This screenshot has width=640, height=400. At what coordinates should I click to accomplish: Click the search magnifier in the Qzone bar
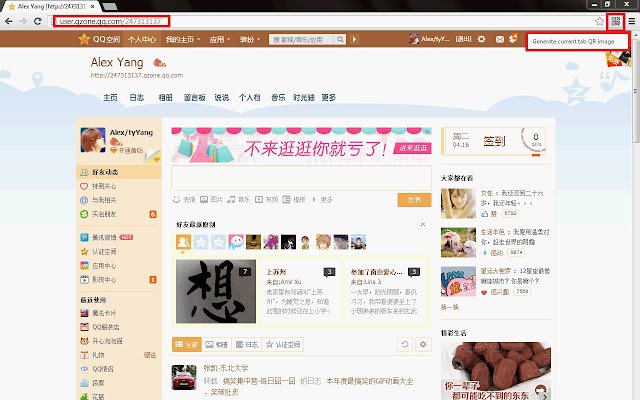(x=340, y=39)
